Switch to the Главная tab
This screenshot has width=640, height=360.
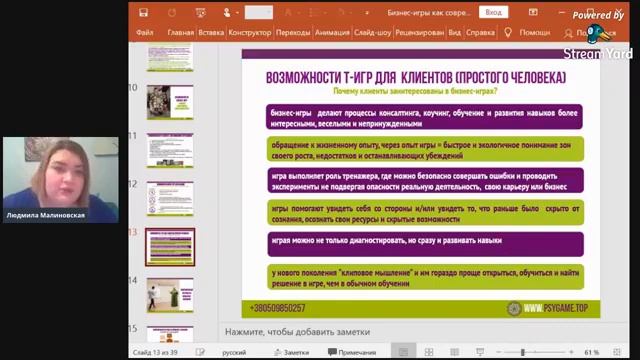coord(180,32)
